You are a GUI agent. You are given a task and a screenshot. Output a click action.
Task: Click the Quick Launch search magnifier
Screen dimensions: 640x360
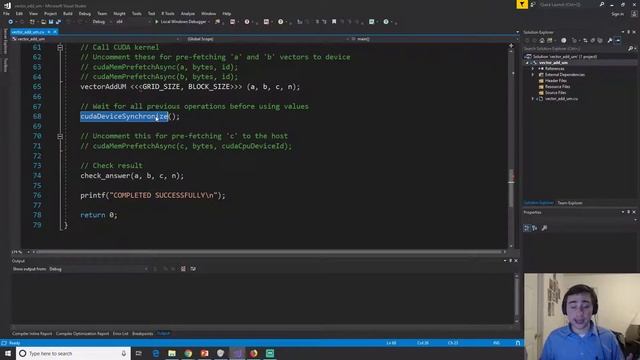602,4
